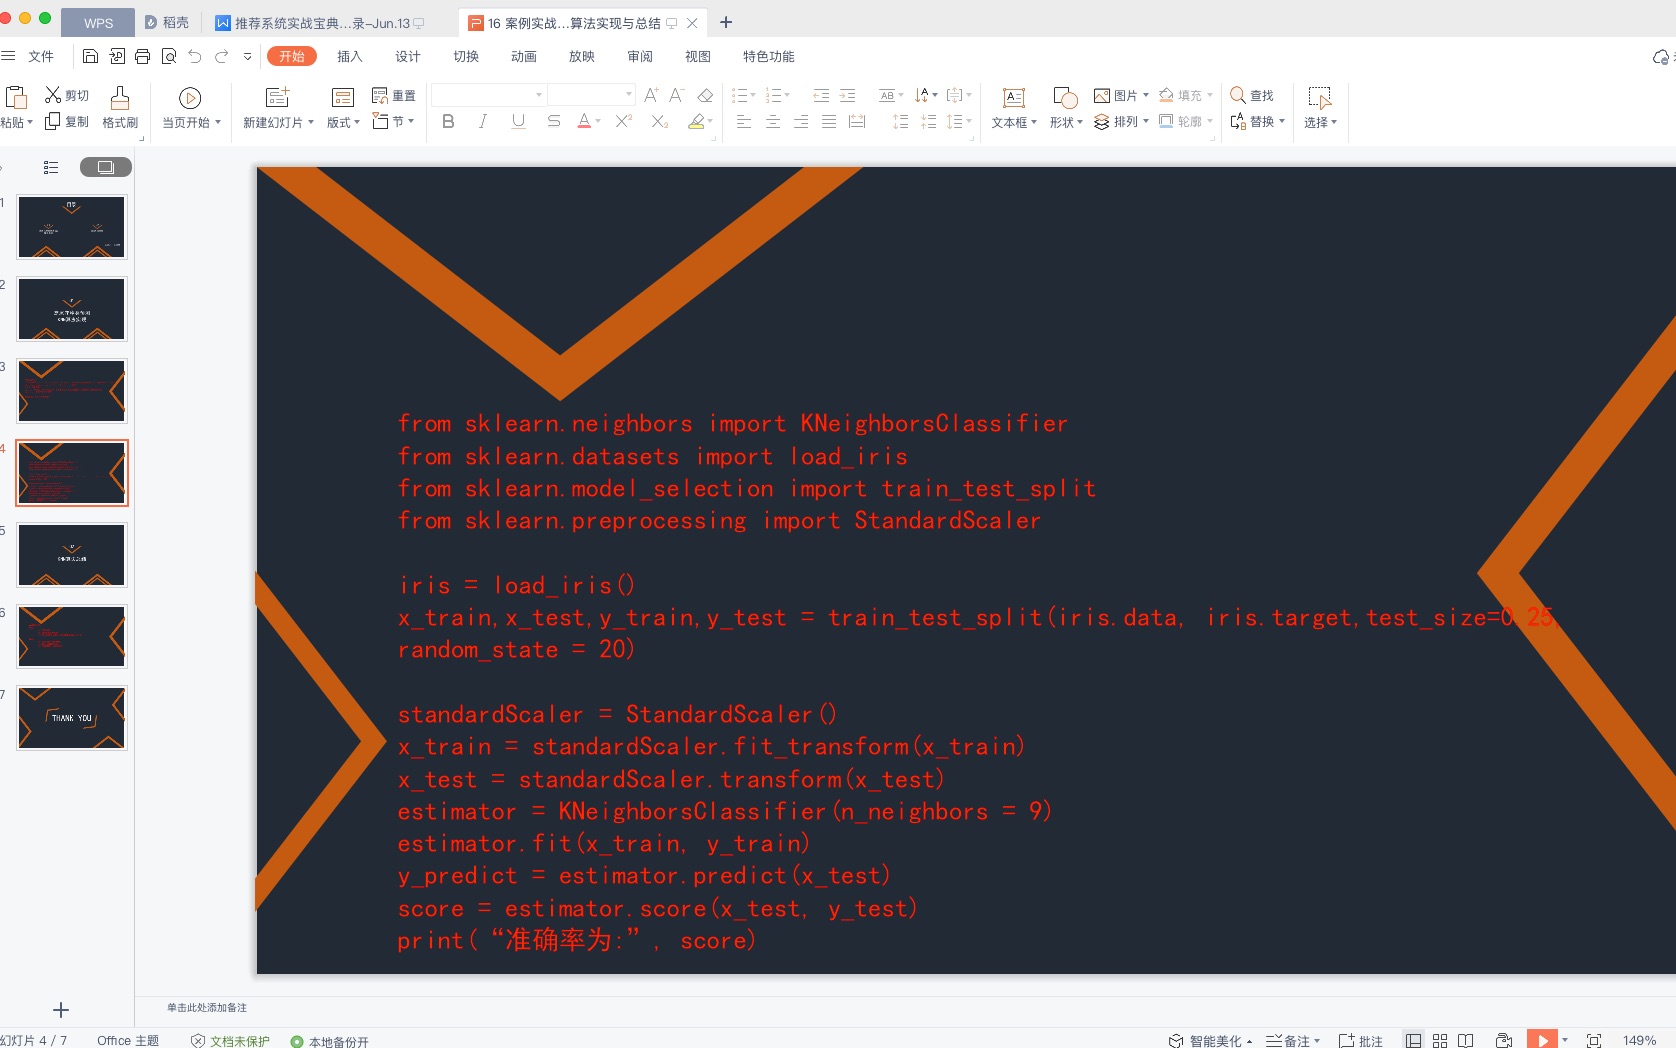Switch to Slide Sorter view
Image resolution: width=1676 pixels, height=1048 pixels.
tap(1440, 1041)
